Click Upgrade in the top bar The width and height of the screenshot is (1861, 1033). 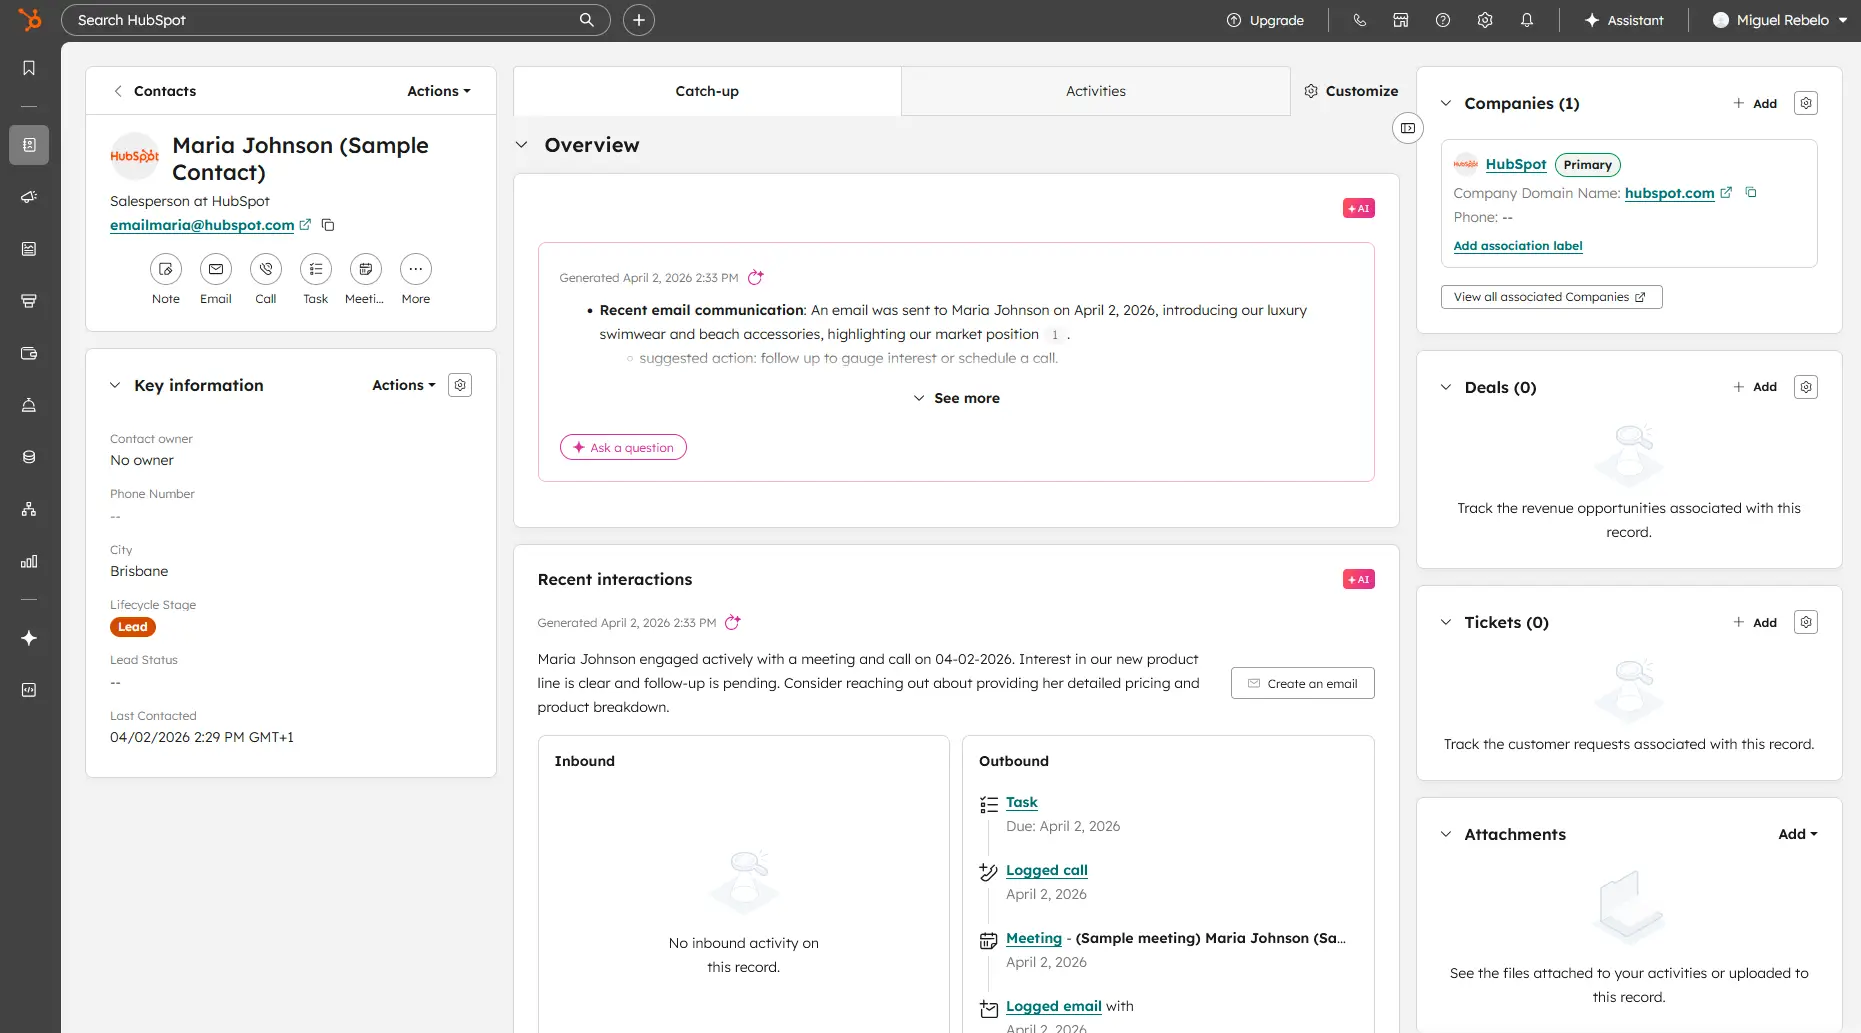[x=1265, y=20]
